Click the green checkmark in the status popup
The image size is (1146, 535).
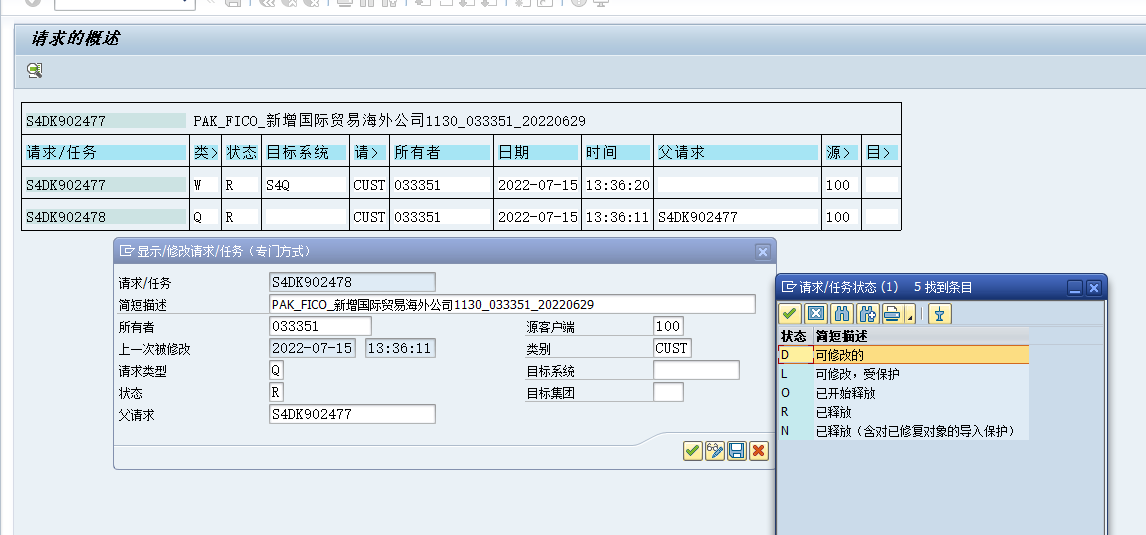point(790,314)
